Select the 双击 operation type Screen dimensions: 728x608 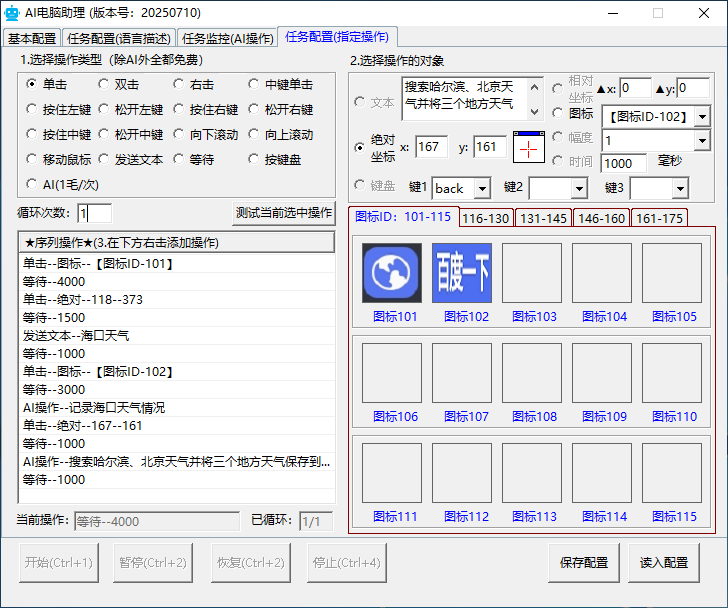[x=106, y=85]
